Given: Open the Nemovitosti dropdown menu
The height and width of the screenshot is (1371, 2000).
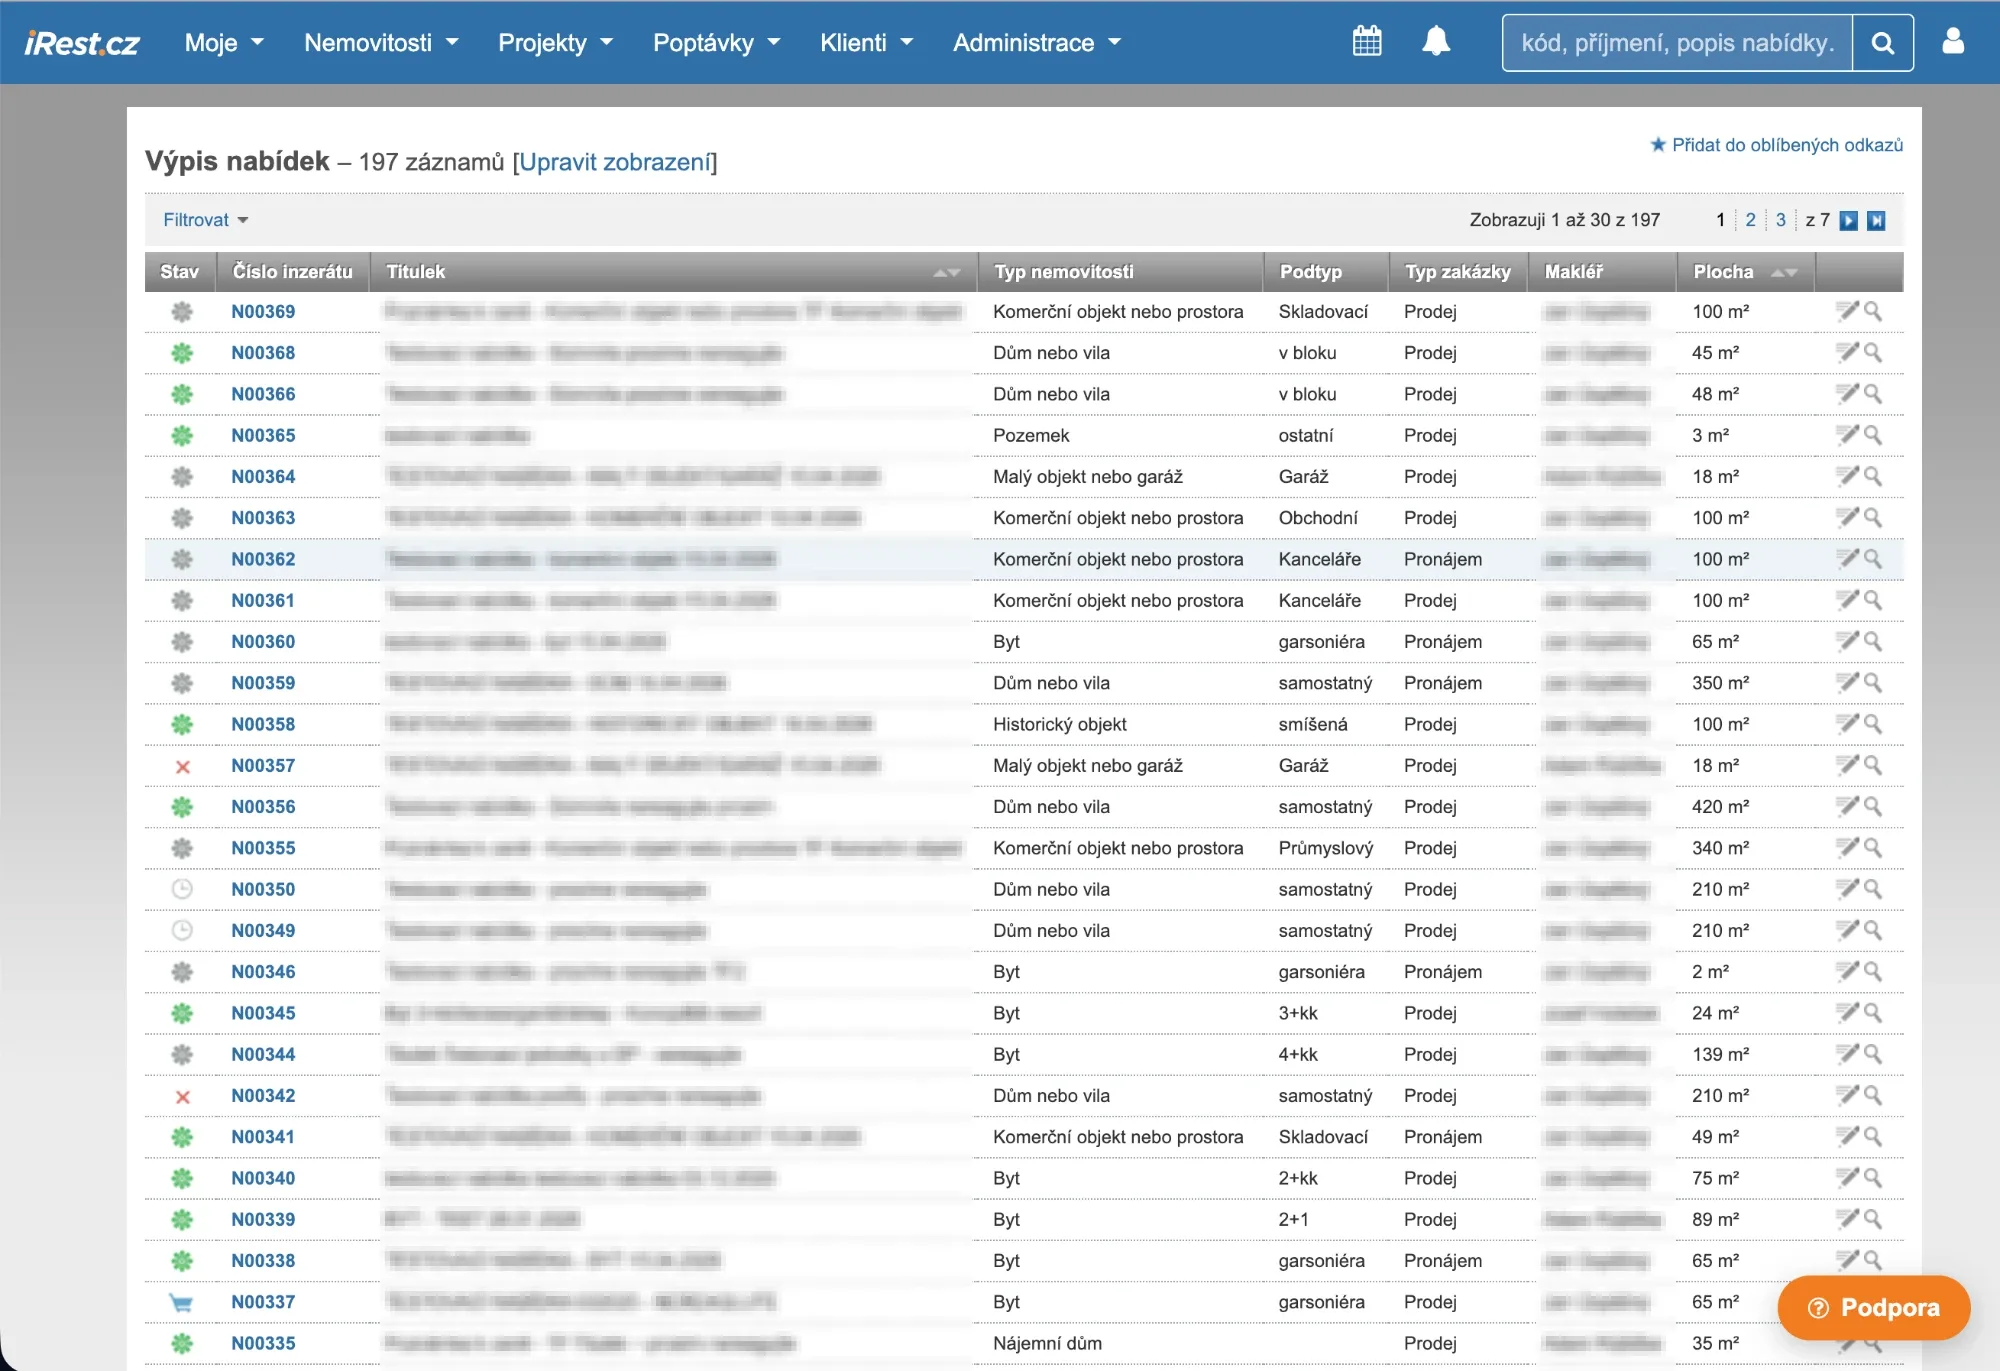Looking at the screenshot, I should 381,43.
